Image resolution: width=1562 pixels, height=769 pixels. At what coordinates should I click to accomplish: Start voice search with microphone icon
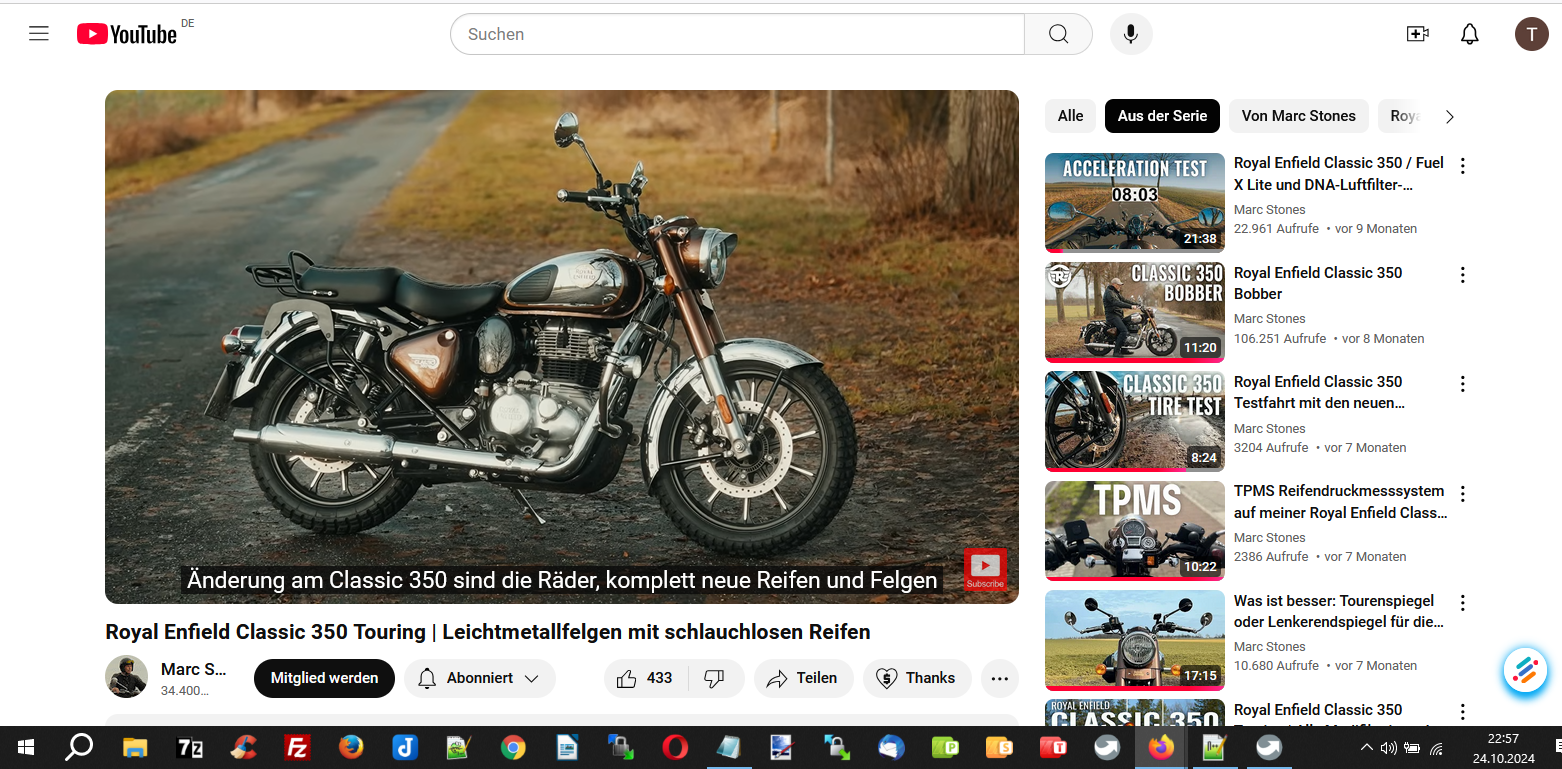coord(1130,34)
